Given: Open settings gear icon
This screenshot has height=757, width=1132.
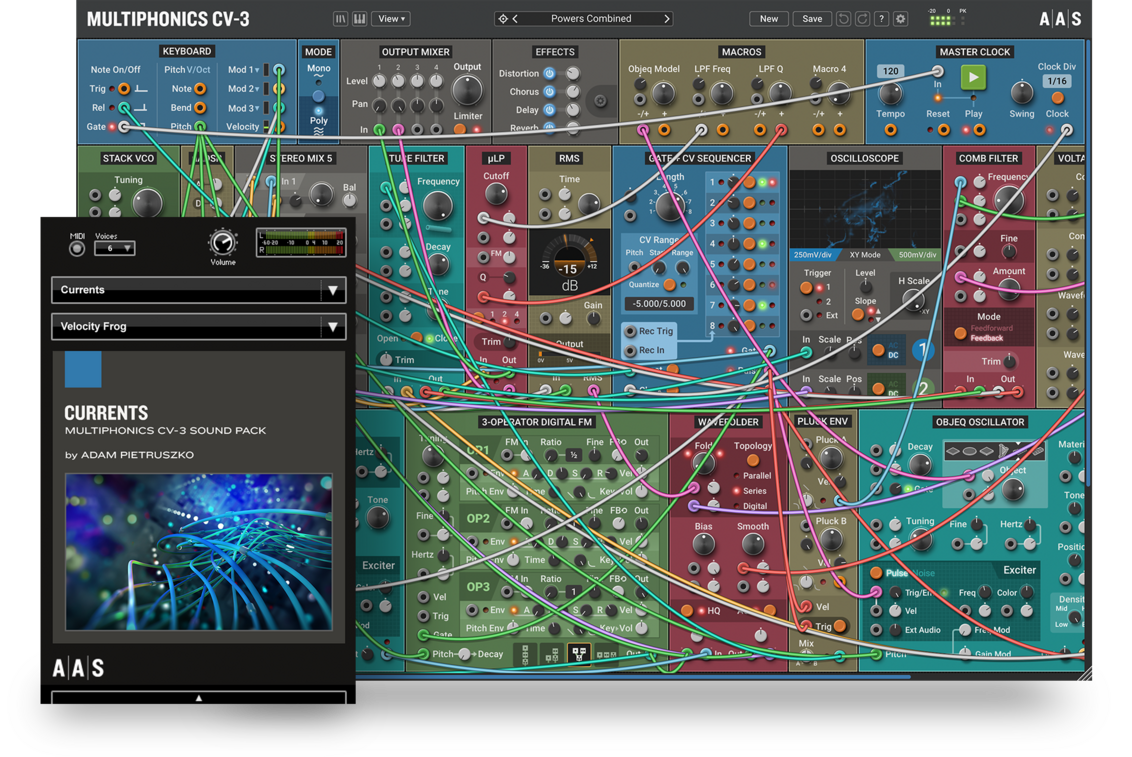Looking at the screenshot, I should pos(901,19).
